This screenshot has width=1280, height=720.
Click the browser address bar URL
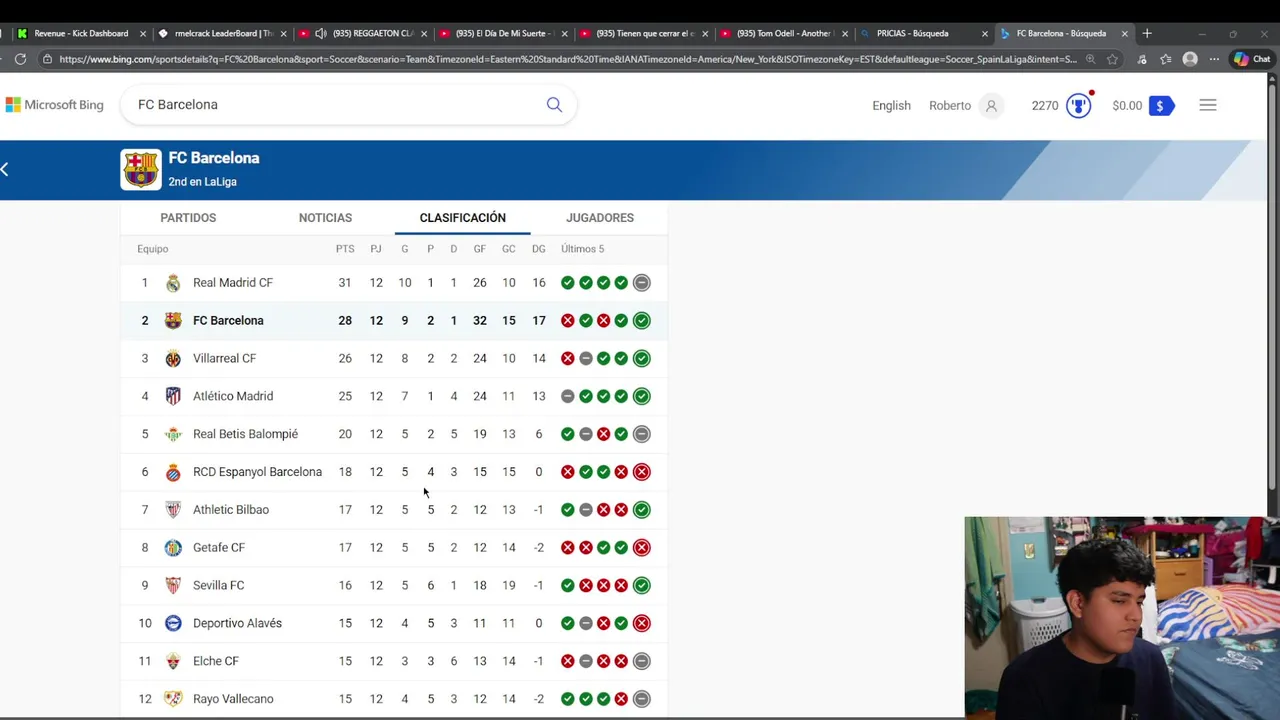(x=568, y=59)
